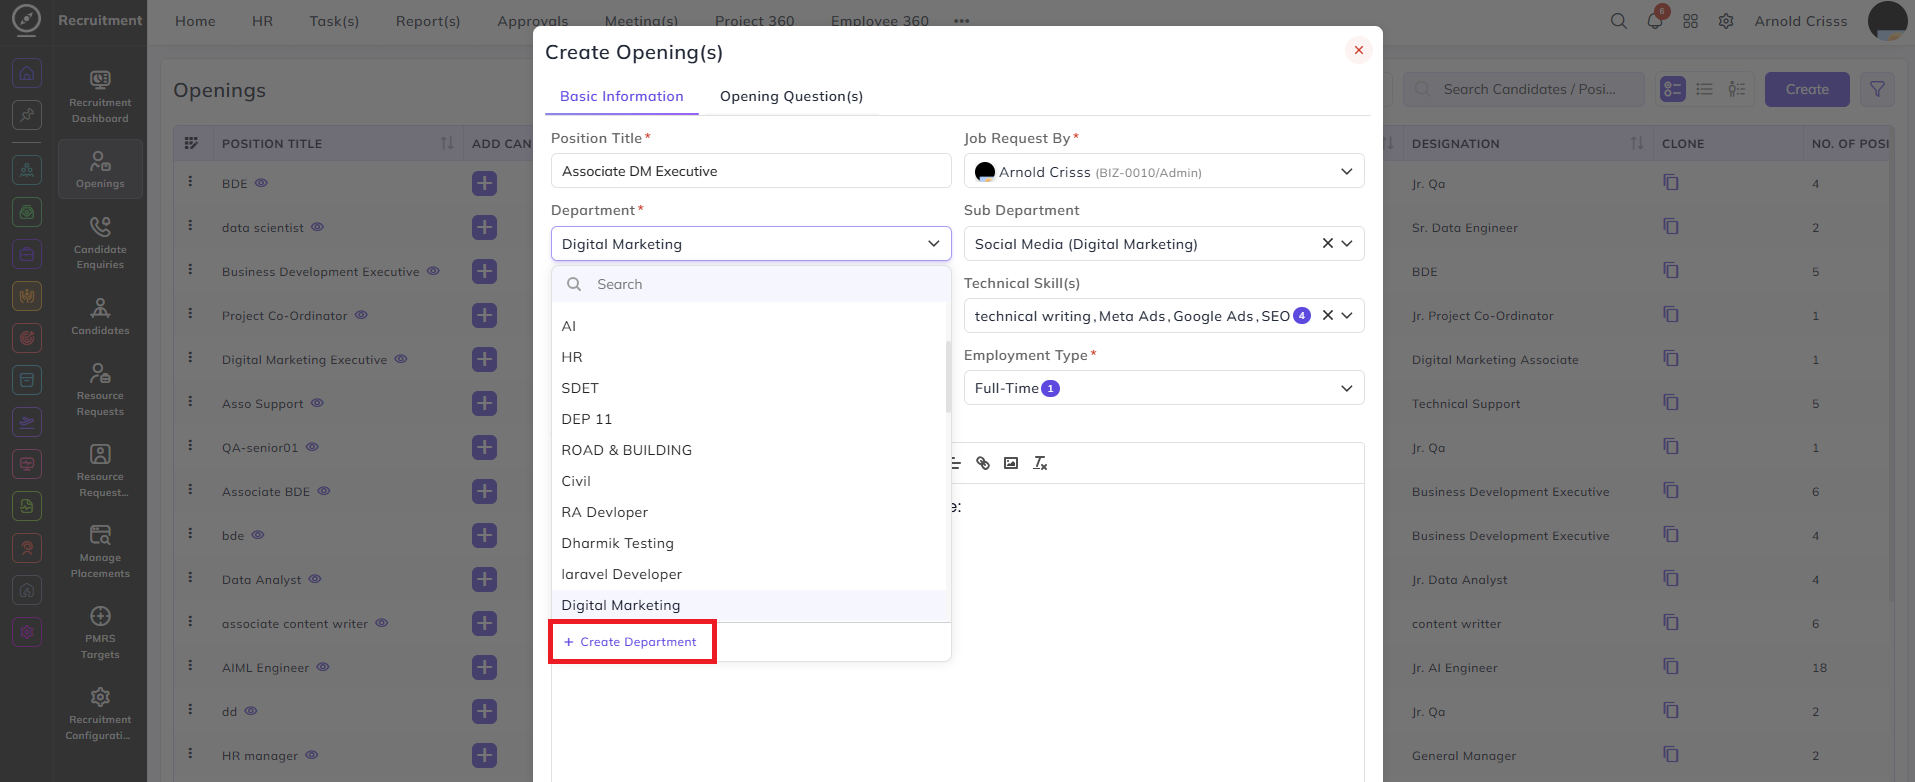Viewport: 1915px width, 782px height.
Task: Open Employment Type dropdown
Action: pyautogui.click(x=1164, y=388)
